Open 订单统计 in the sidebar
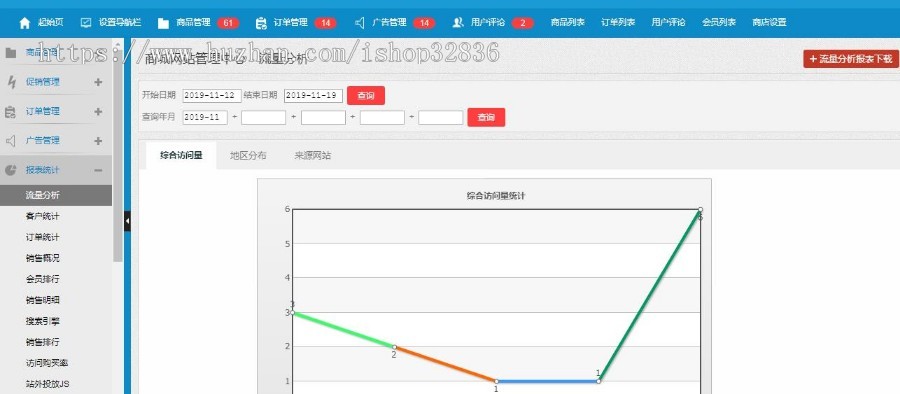 42,237
